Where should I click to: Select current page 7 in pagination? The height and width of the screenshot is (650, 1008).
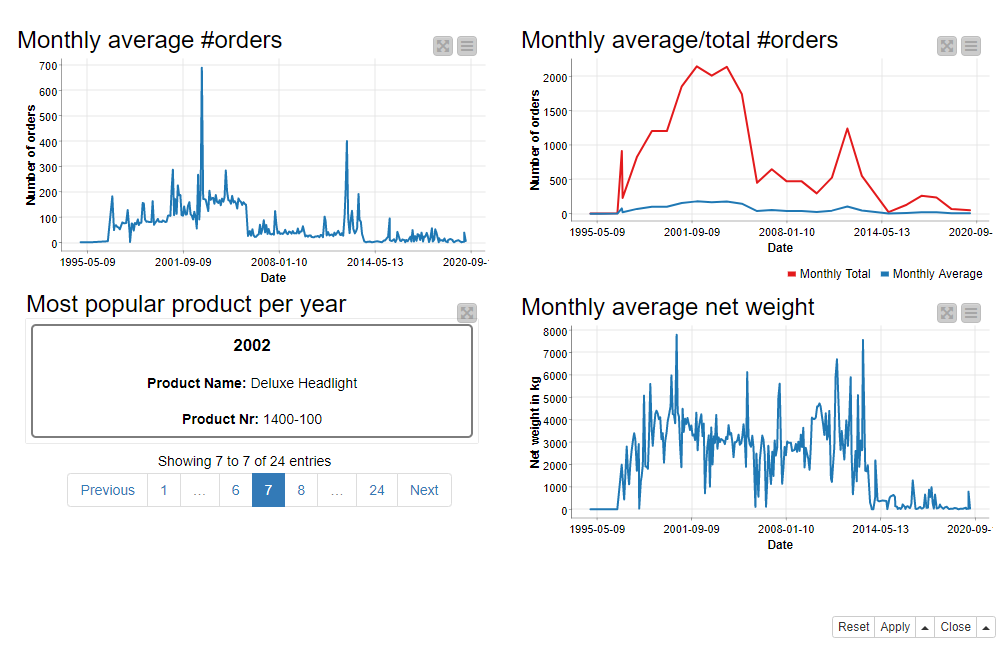tap(268, 490)
